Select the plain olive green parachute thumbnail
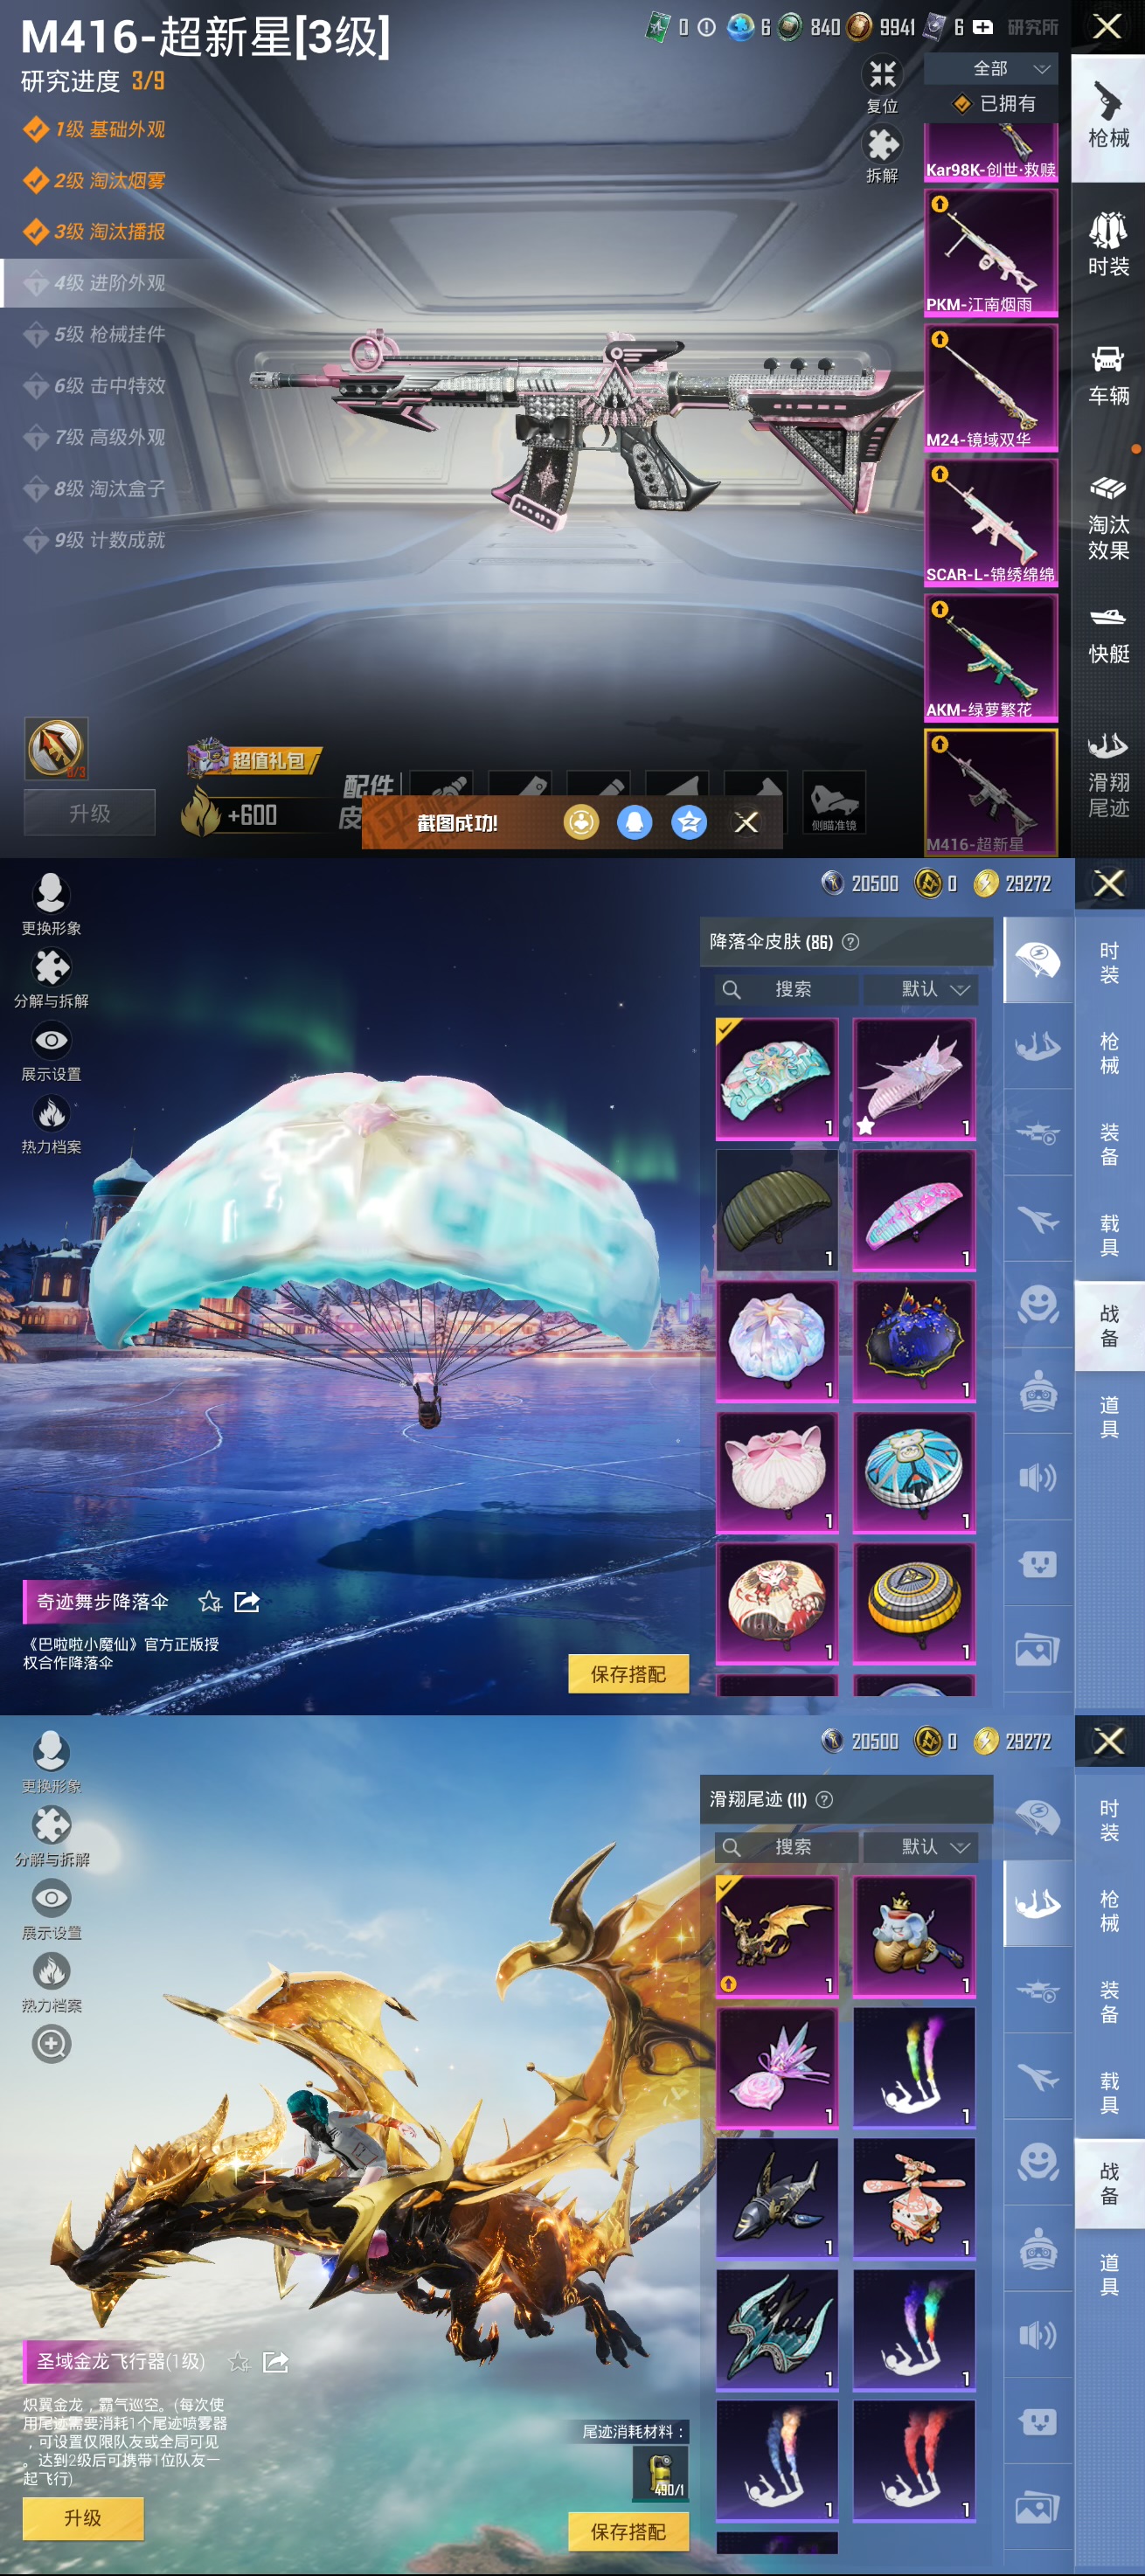Viewport: 1145px width, 2576px height. point(777,1210)
